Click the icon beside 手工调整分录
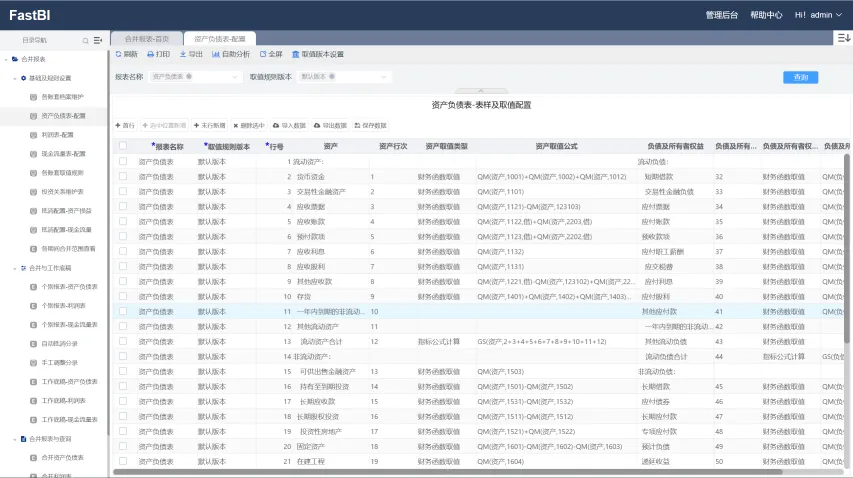853x478 pixels. tap(33, 363)
